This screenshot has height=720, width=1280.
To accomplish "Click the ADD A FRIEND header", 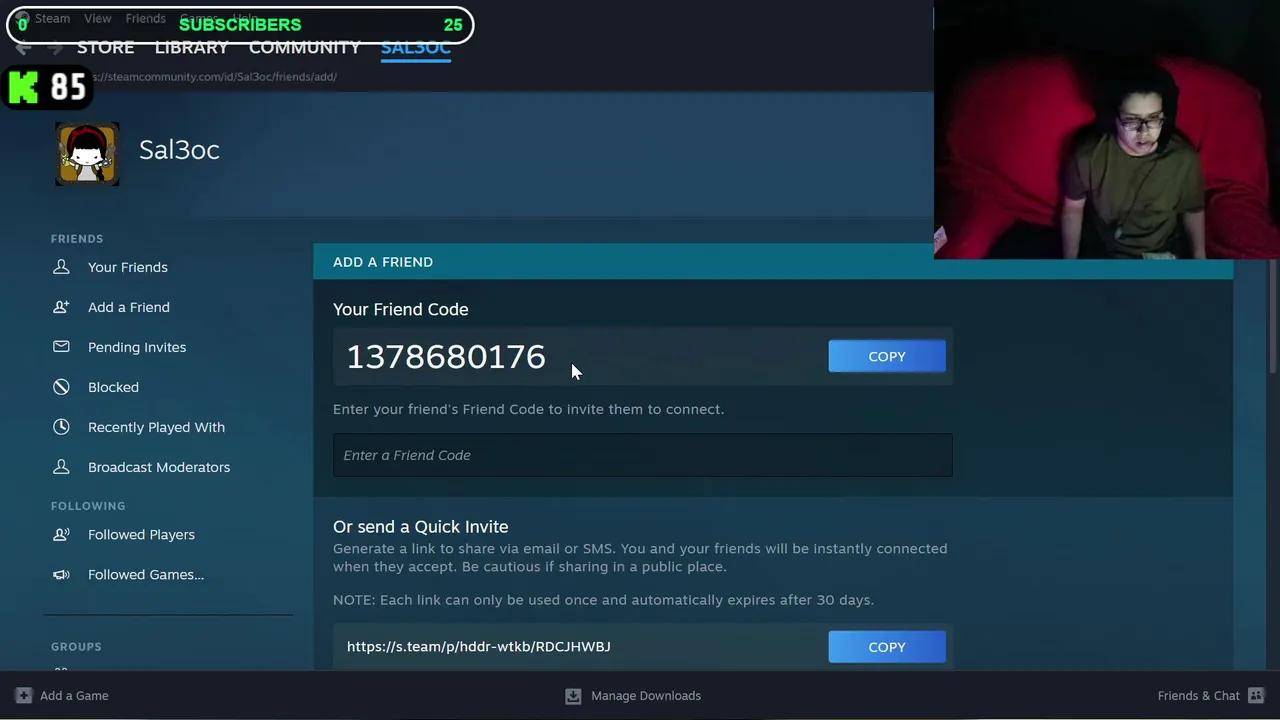I will [383, 262].
